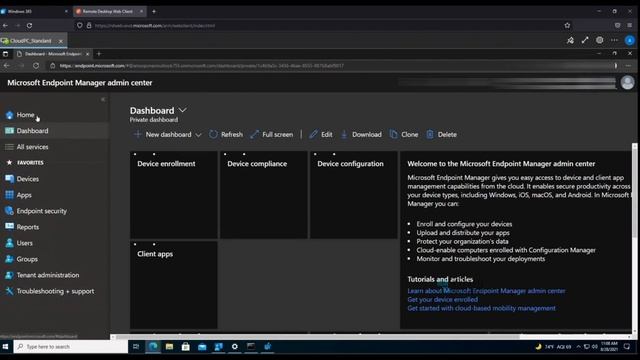This screenshot has height=360, width=640.
Task: Open the Client apps tile
Action: (173, 285)
